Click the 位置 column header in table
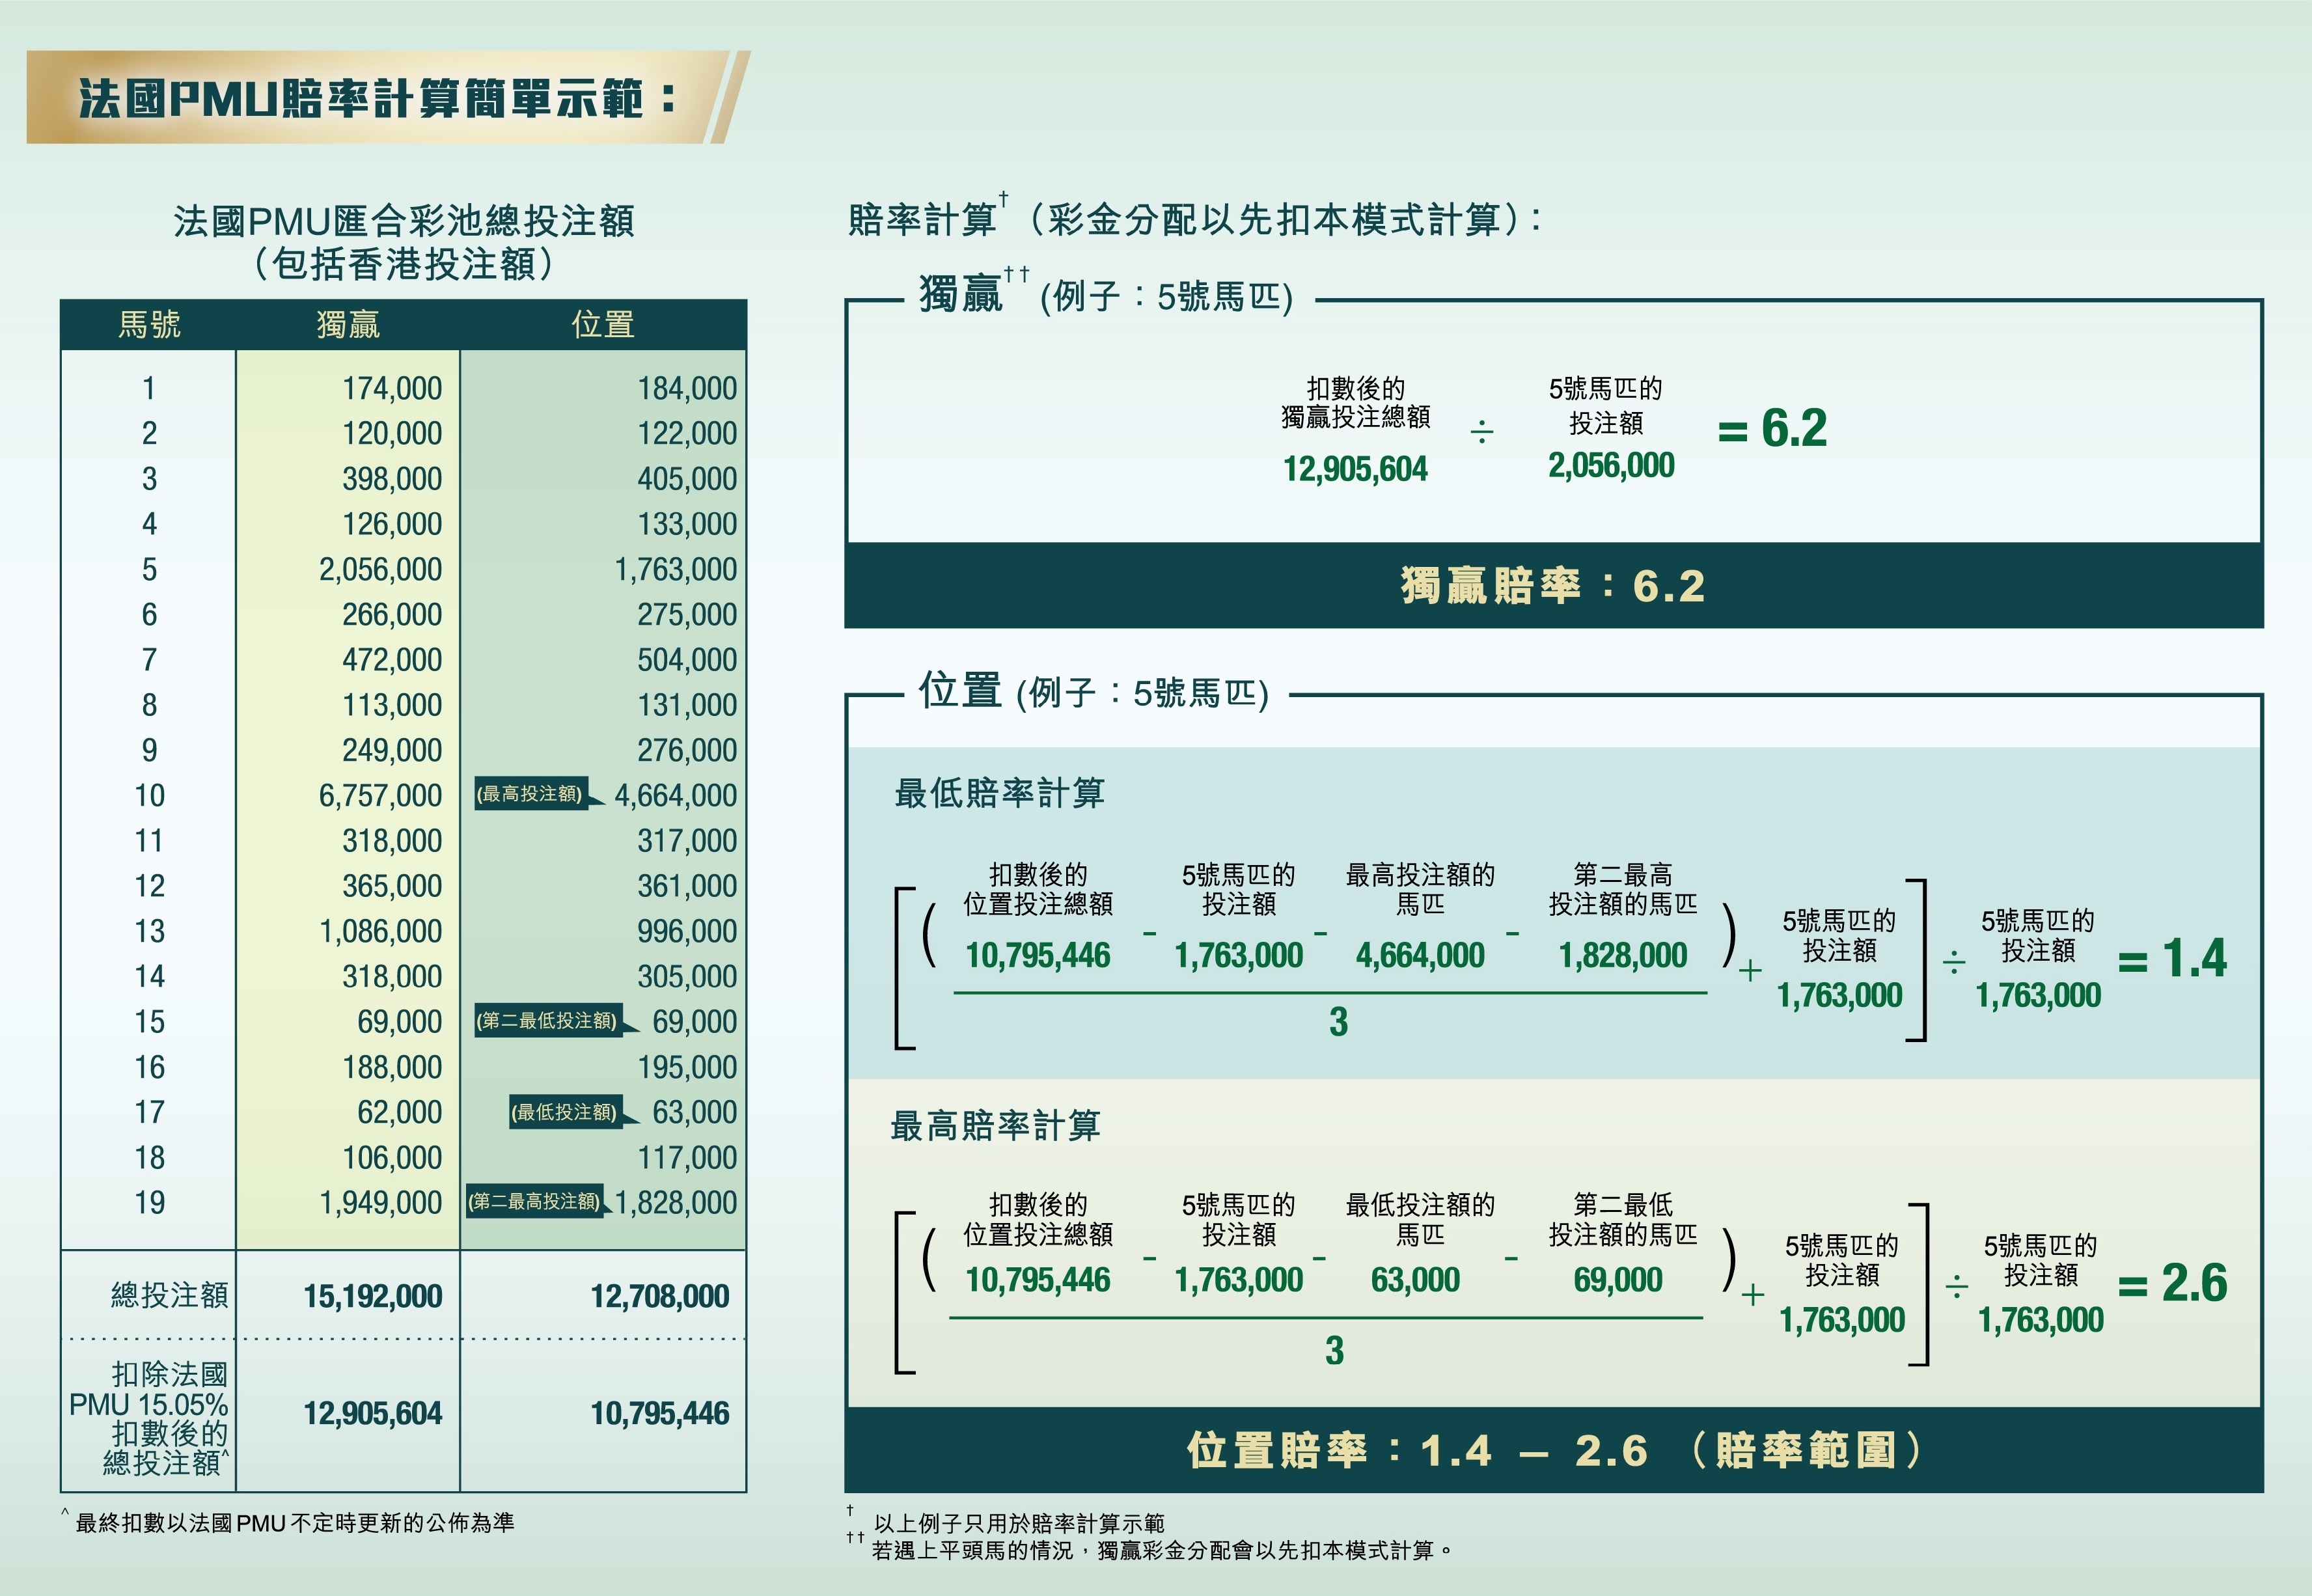The height and width of the screenshot is (1596, 2312). click(602, 324)
